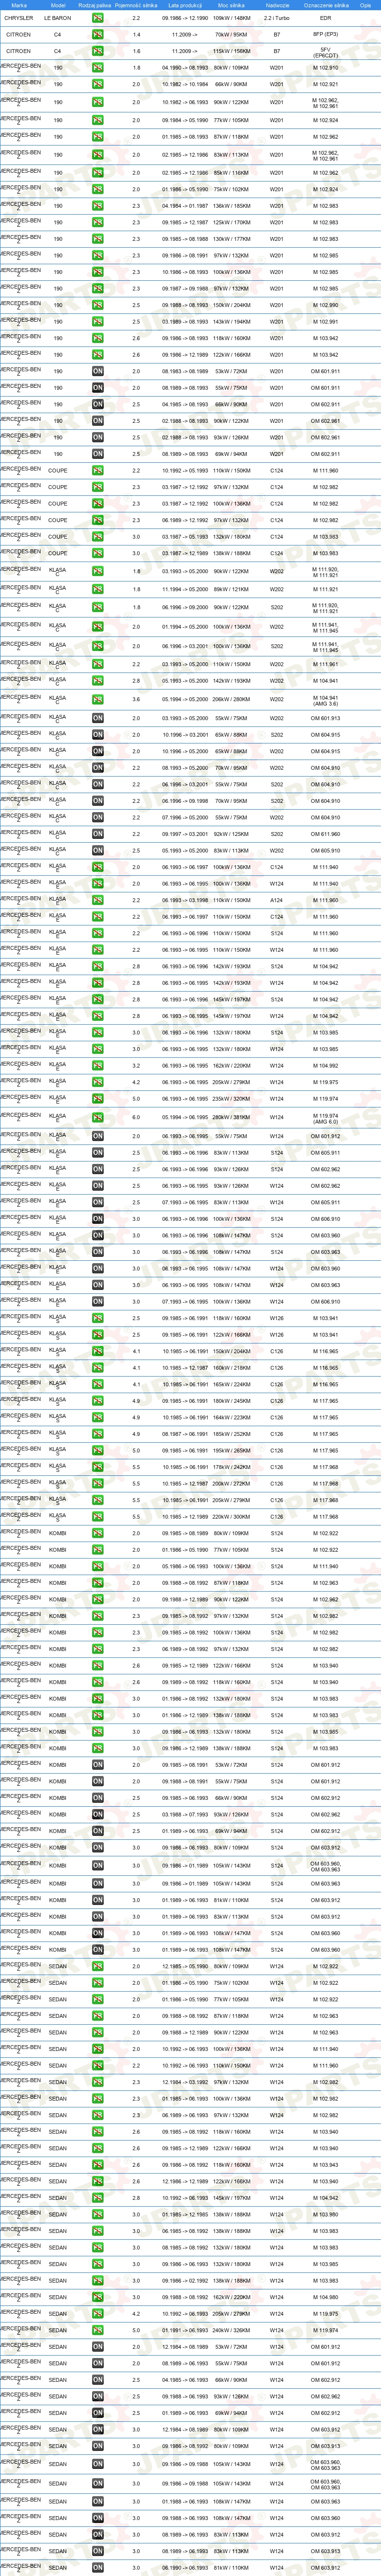381x2576 pixels.
Task: Click the petrol icon in the 190 M 102.910 row
Action: pyautogui.click(x=97, y=68)
